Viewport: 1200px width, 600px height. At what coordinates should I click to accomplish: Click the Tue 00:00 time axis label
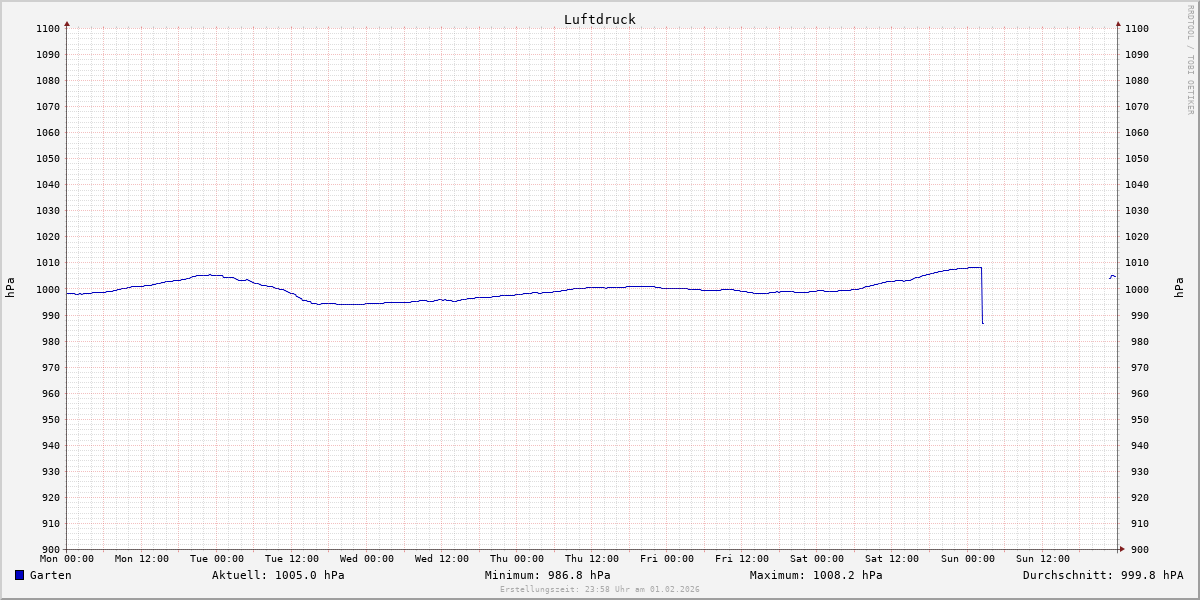tap(217, 559)
